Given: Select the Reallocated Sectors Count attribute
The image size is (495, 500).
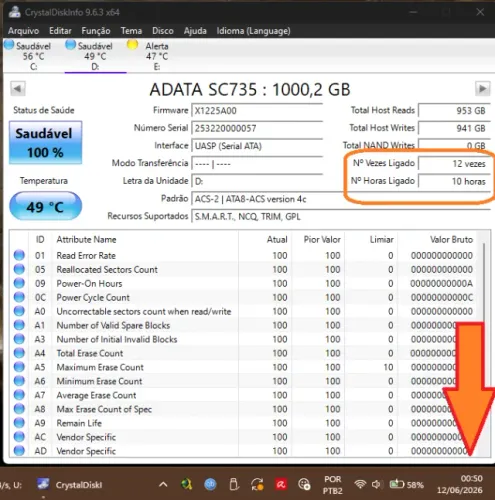Looking at the screenshot, I should (107, 269).
